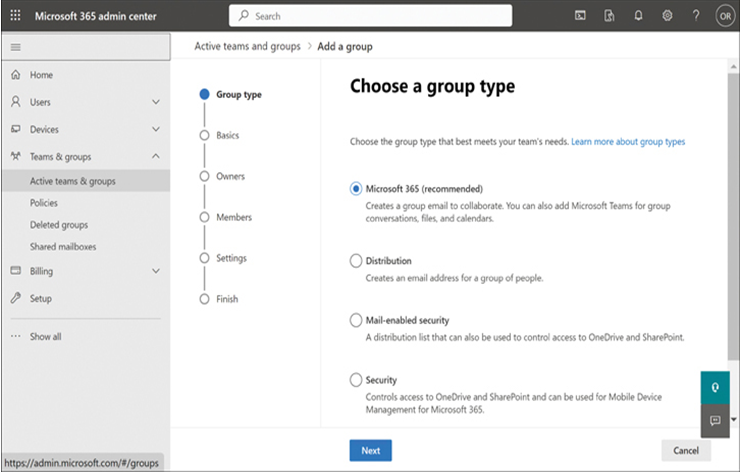Viewport: 741px width, 473px height.
Task: Click the 'Choose a group type' heading
Action: click(x=432, y=86)
